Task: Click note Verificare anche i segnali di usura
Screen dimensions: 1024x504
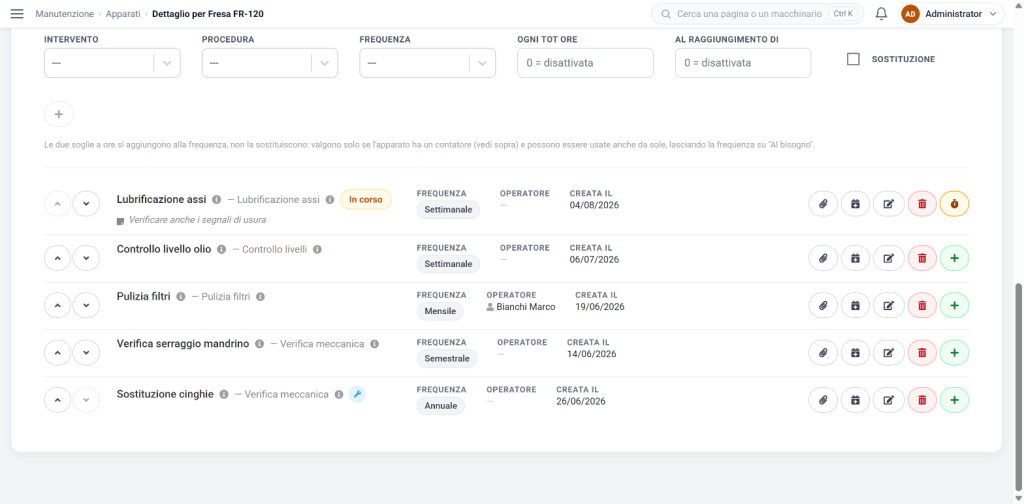Action: [x=197, y=220]
